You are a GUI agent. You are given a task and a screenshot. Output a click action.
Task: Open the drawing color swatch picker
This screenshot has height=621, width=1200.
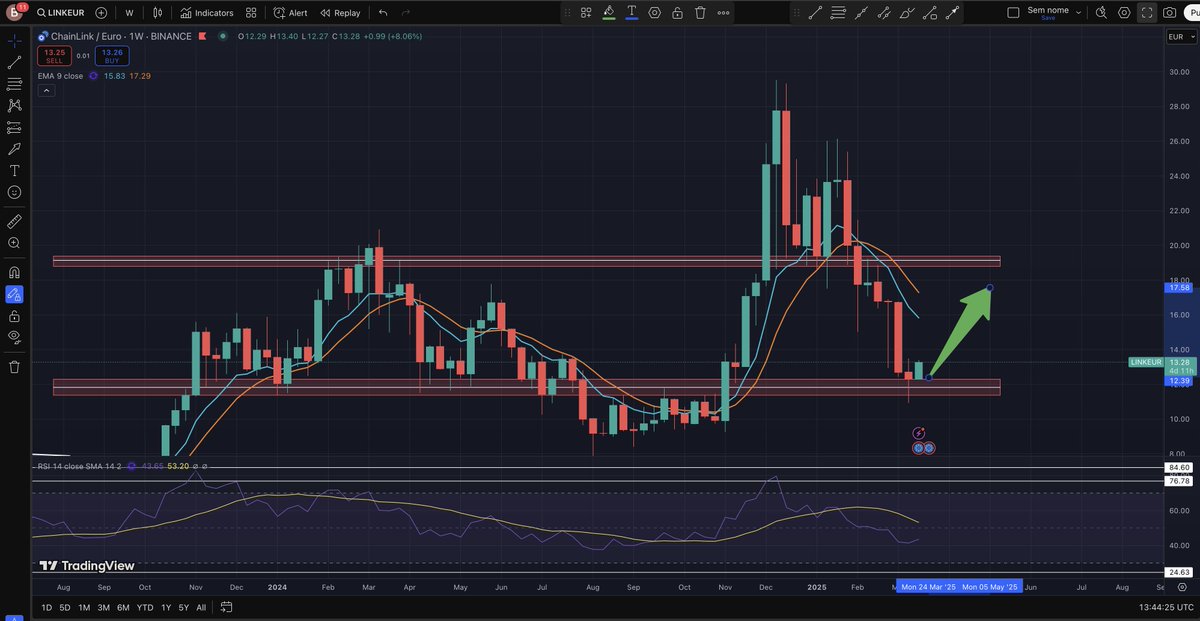608,12
